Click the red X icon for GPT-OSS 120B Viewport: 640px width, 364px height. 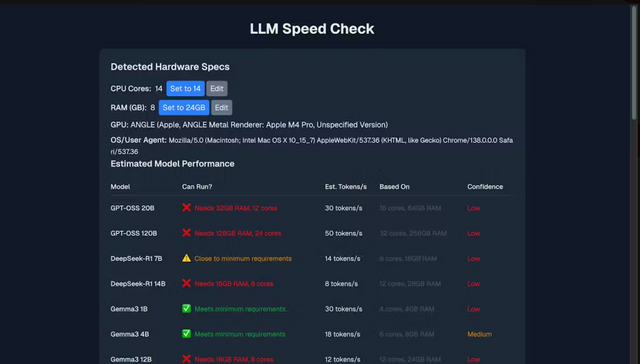click(187, 233)
